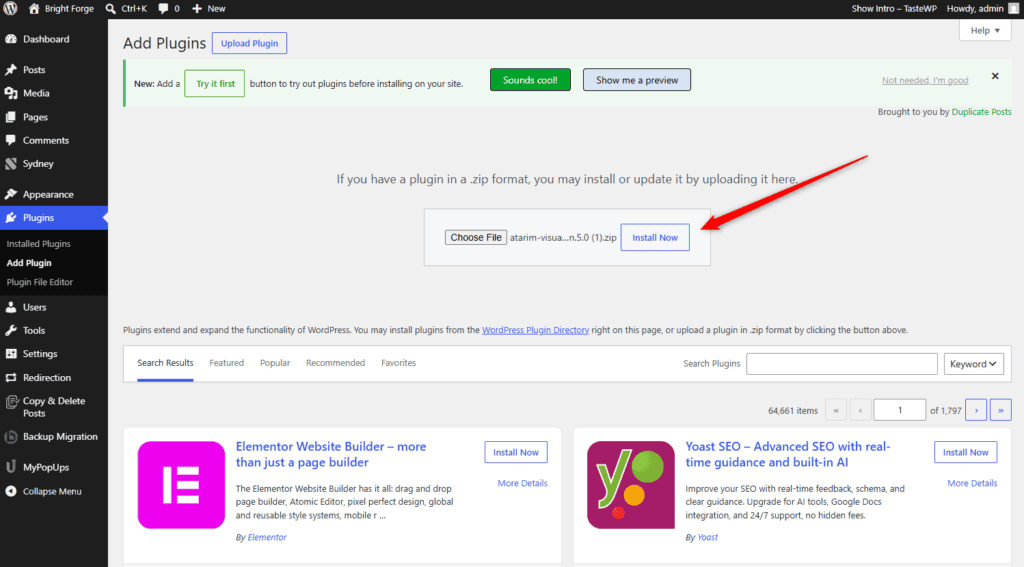The height and width of the screenshot is (567, 1024).
Task: Click the Settings sliders icon
Action: point(11,353)
